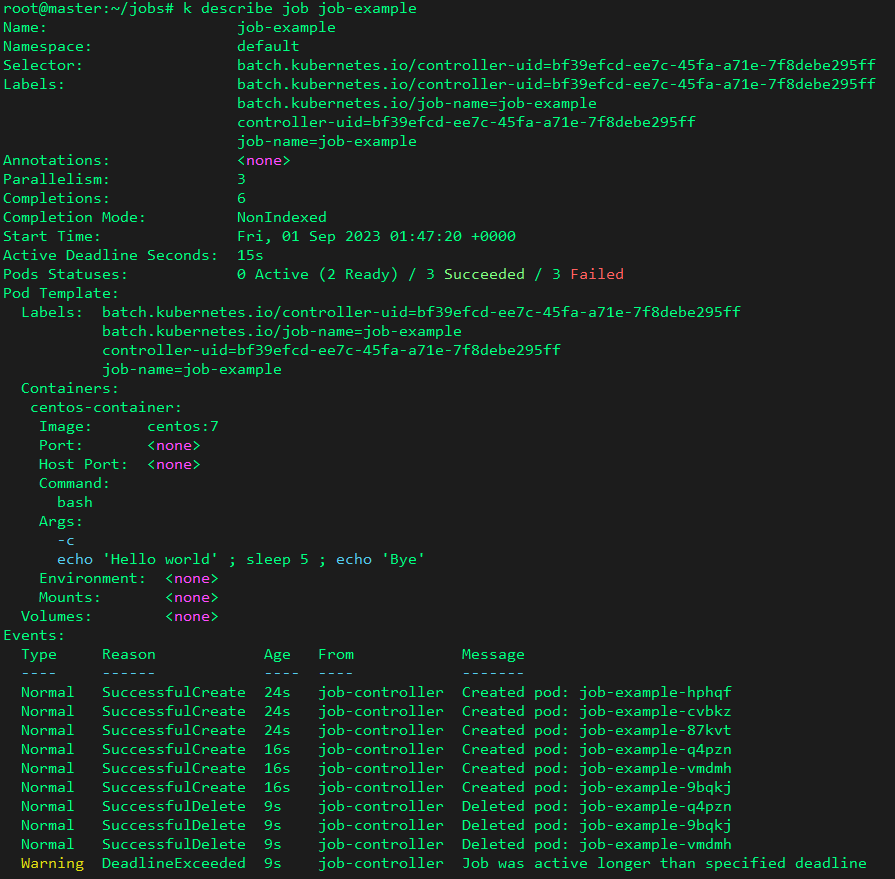Viewport: 895px width, 879px height.
Task: Click the top-level Labels 'job-name=job-example' line
Action: click(x=327, y=142)
